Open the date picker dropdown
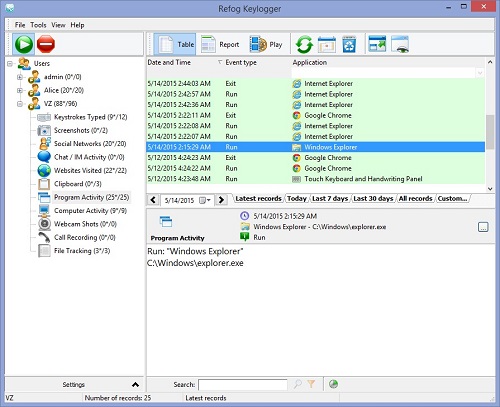This screenshot has height=407, width=500. pos(205,200)
